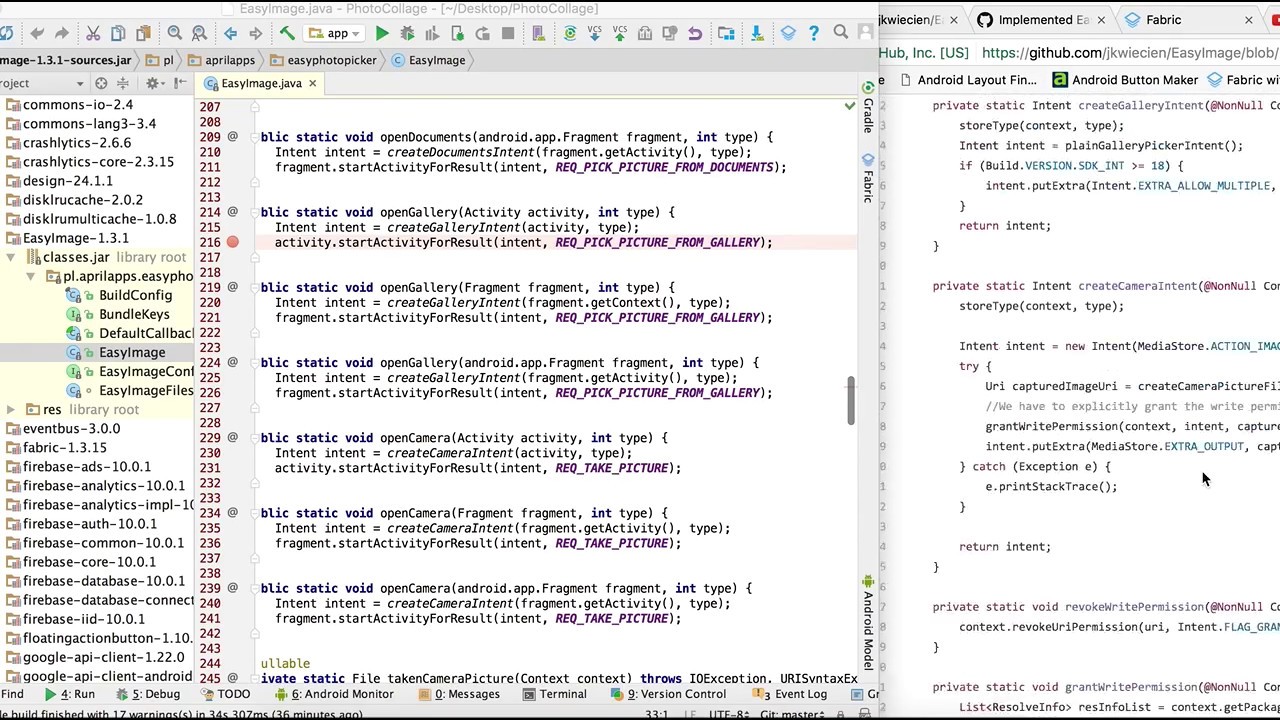Viewport: 1280px width, 720px height.
Task: Navigate back with left arrow icon
Action: (x=230, y=33)
